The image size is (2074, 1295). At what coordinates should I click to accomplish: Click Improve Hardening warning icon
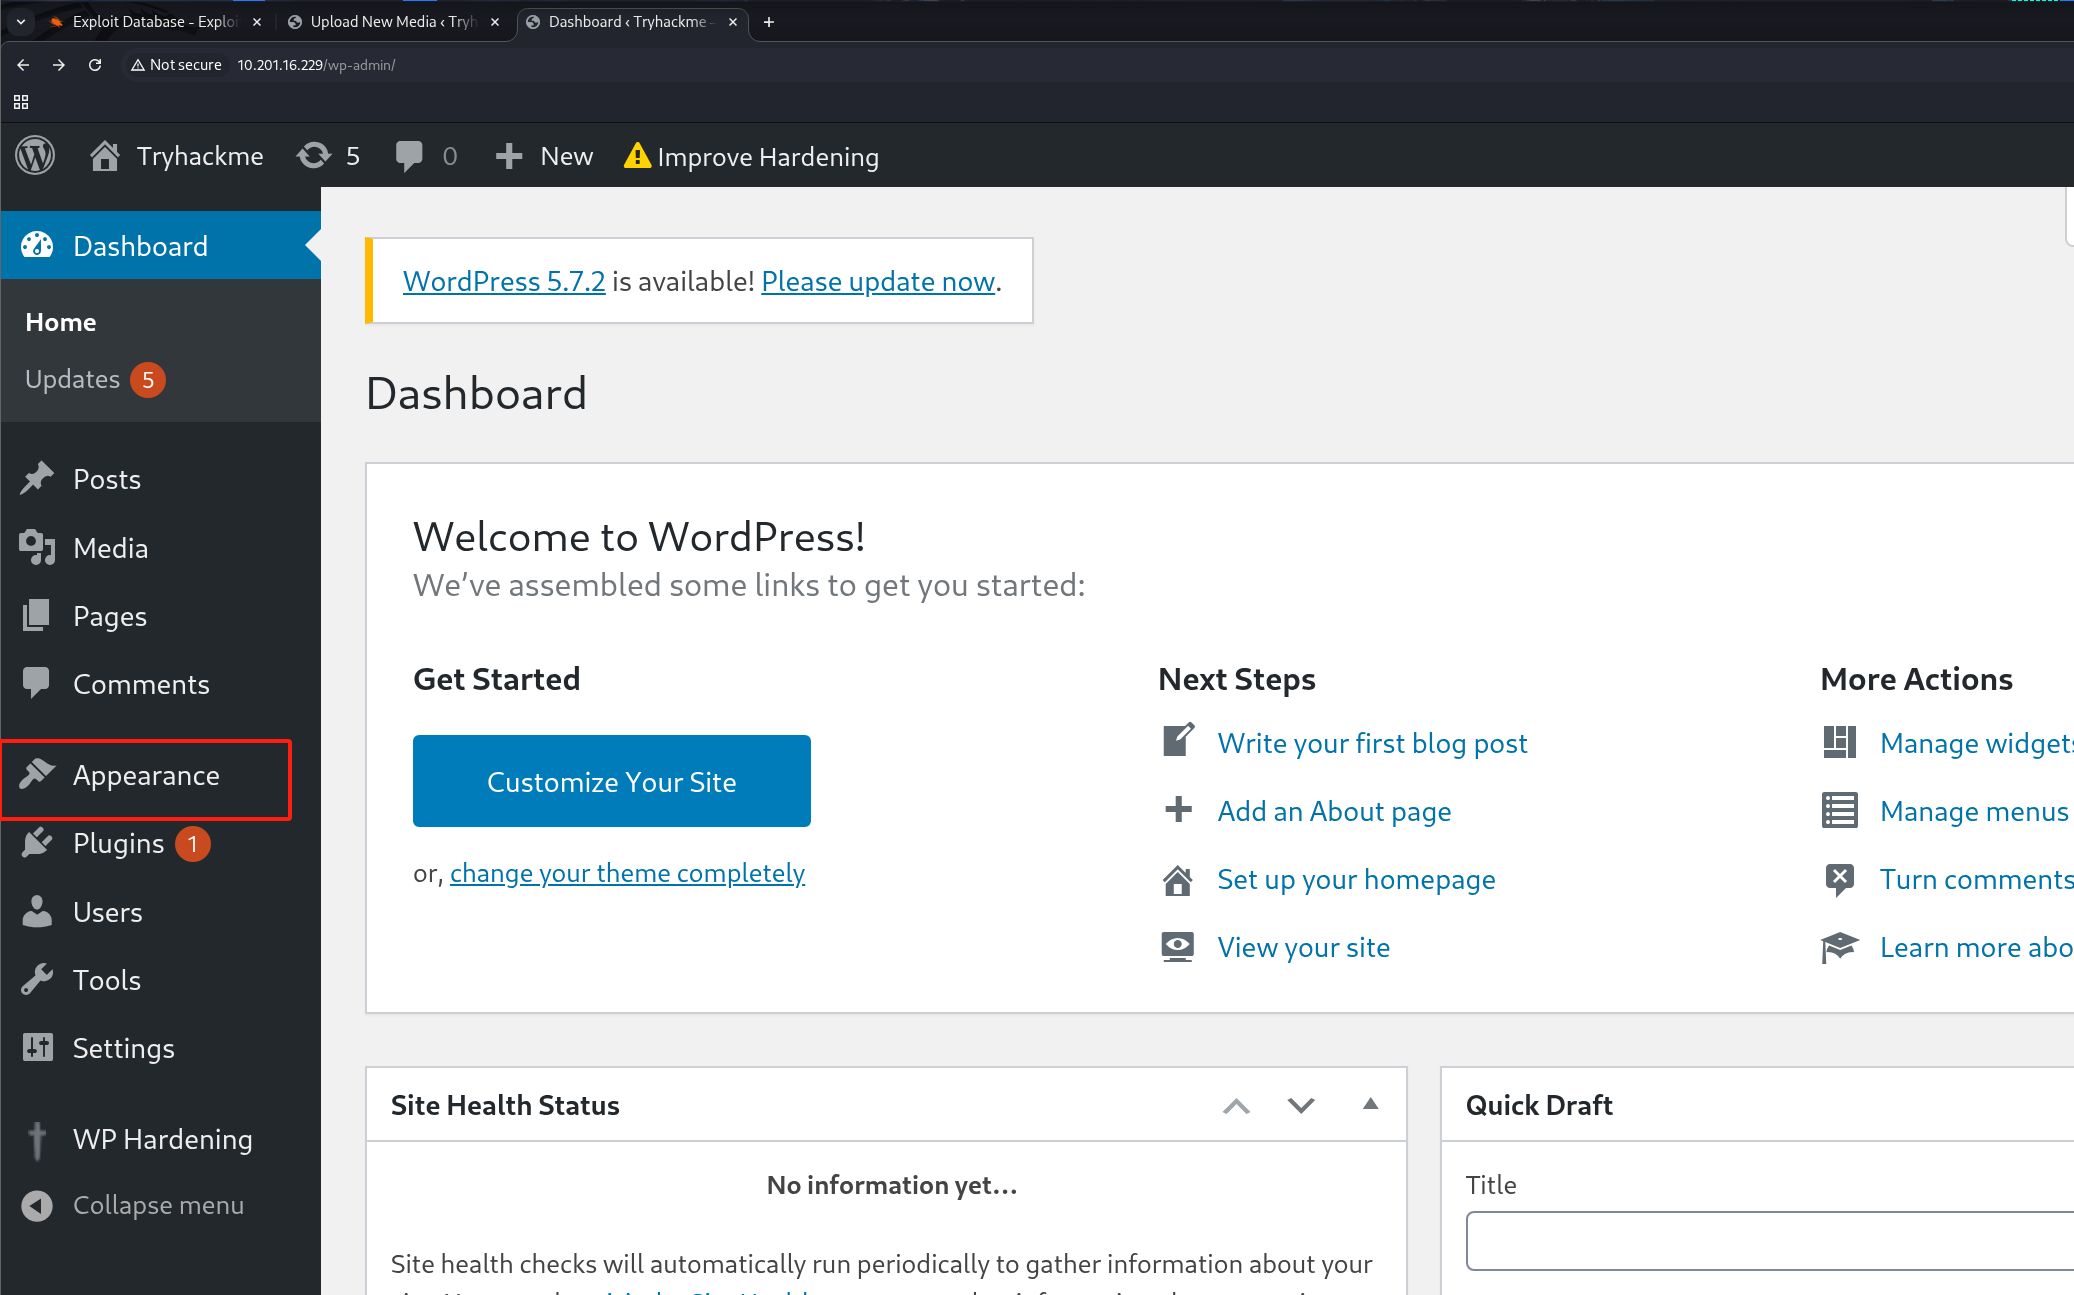coord(637,156)
